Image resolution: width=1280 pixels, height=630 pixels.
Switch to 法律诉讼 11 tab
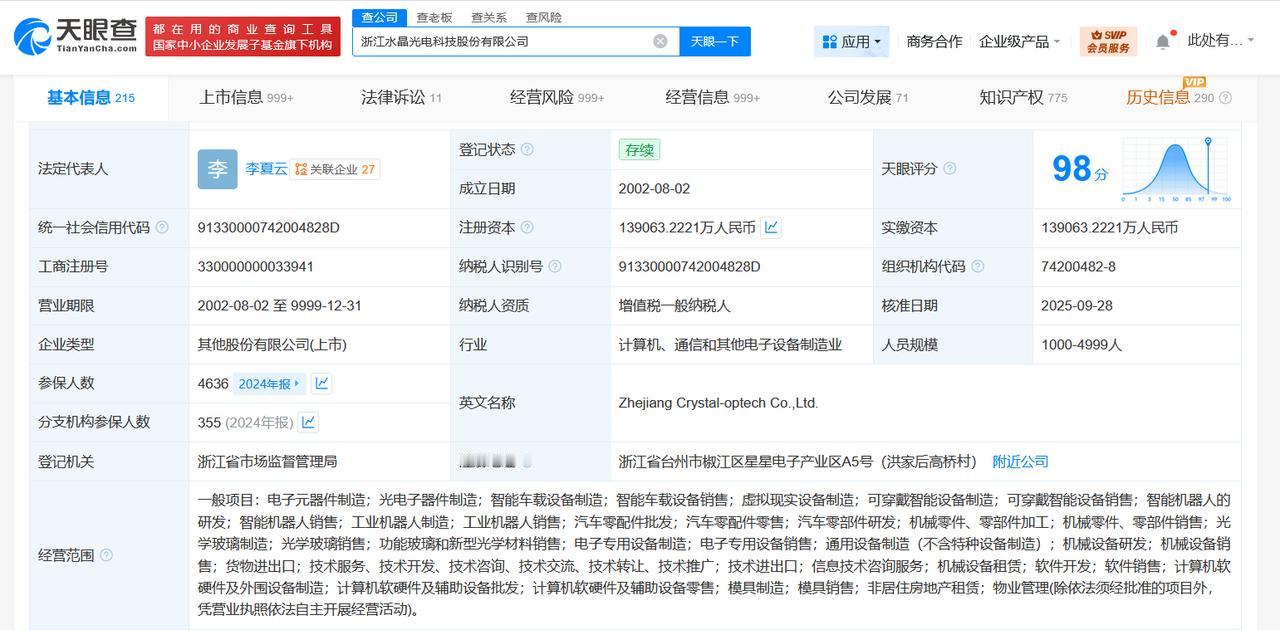401,97
